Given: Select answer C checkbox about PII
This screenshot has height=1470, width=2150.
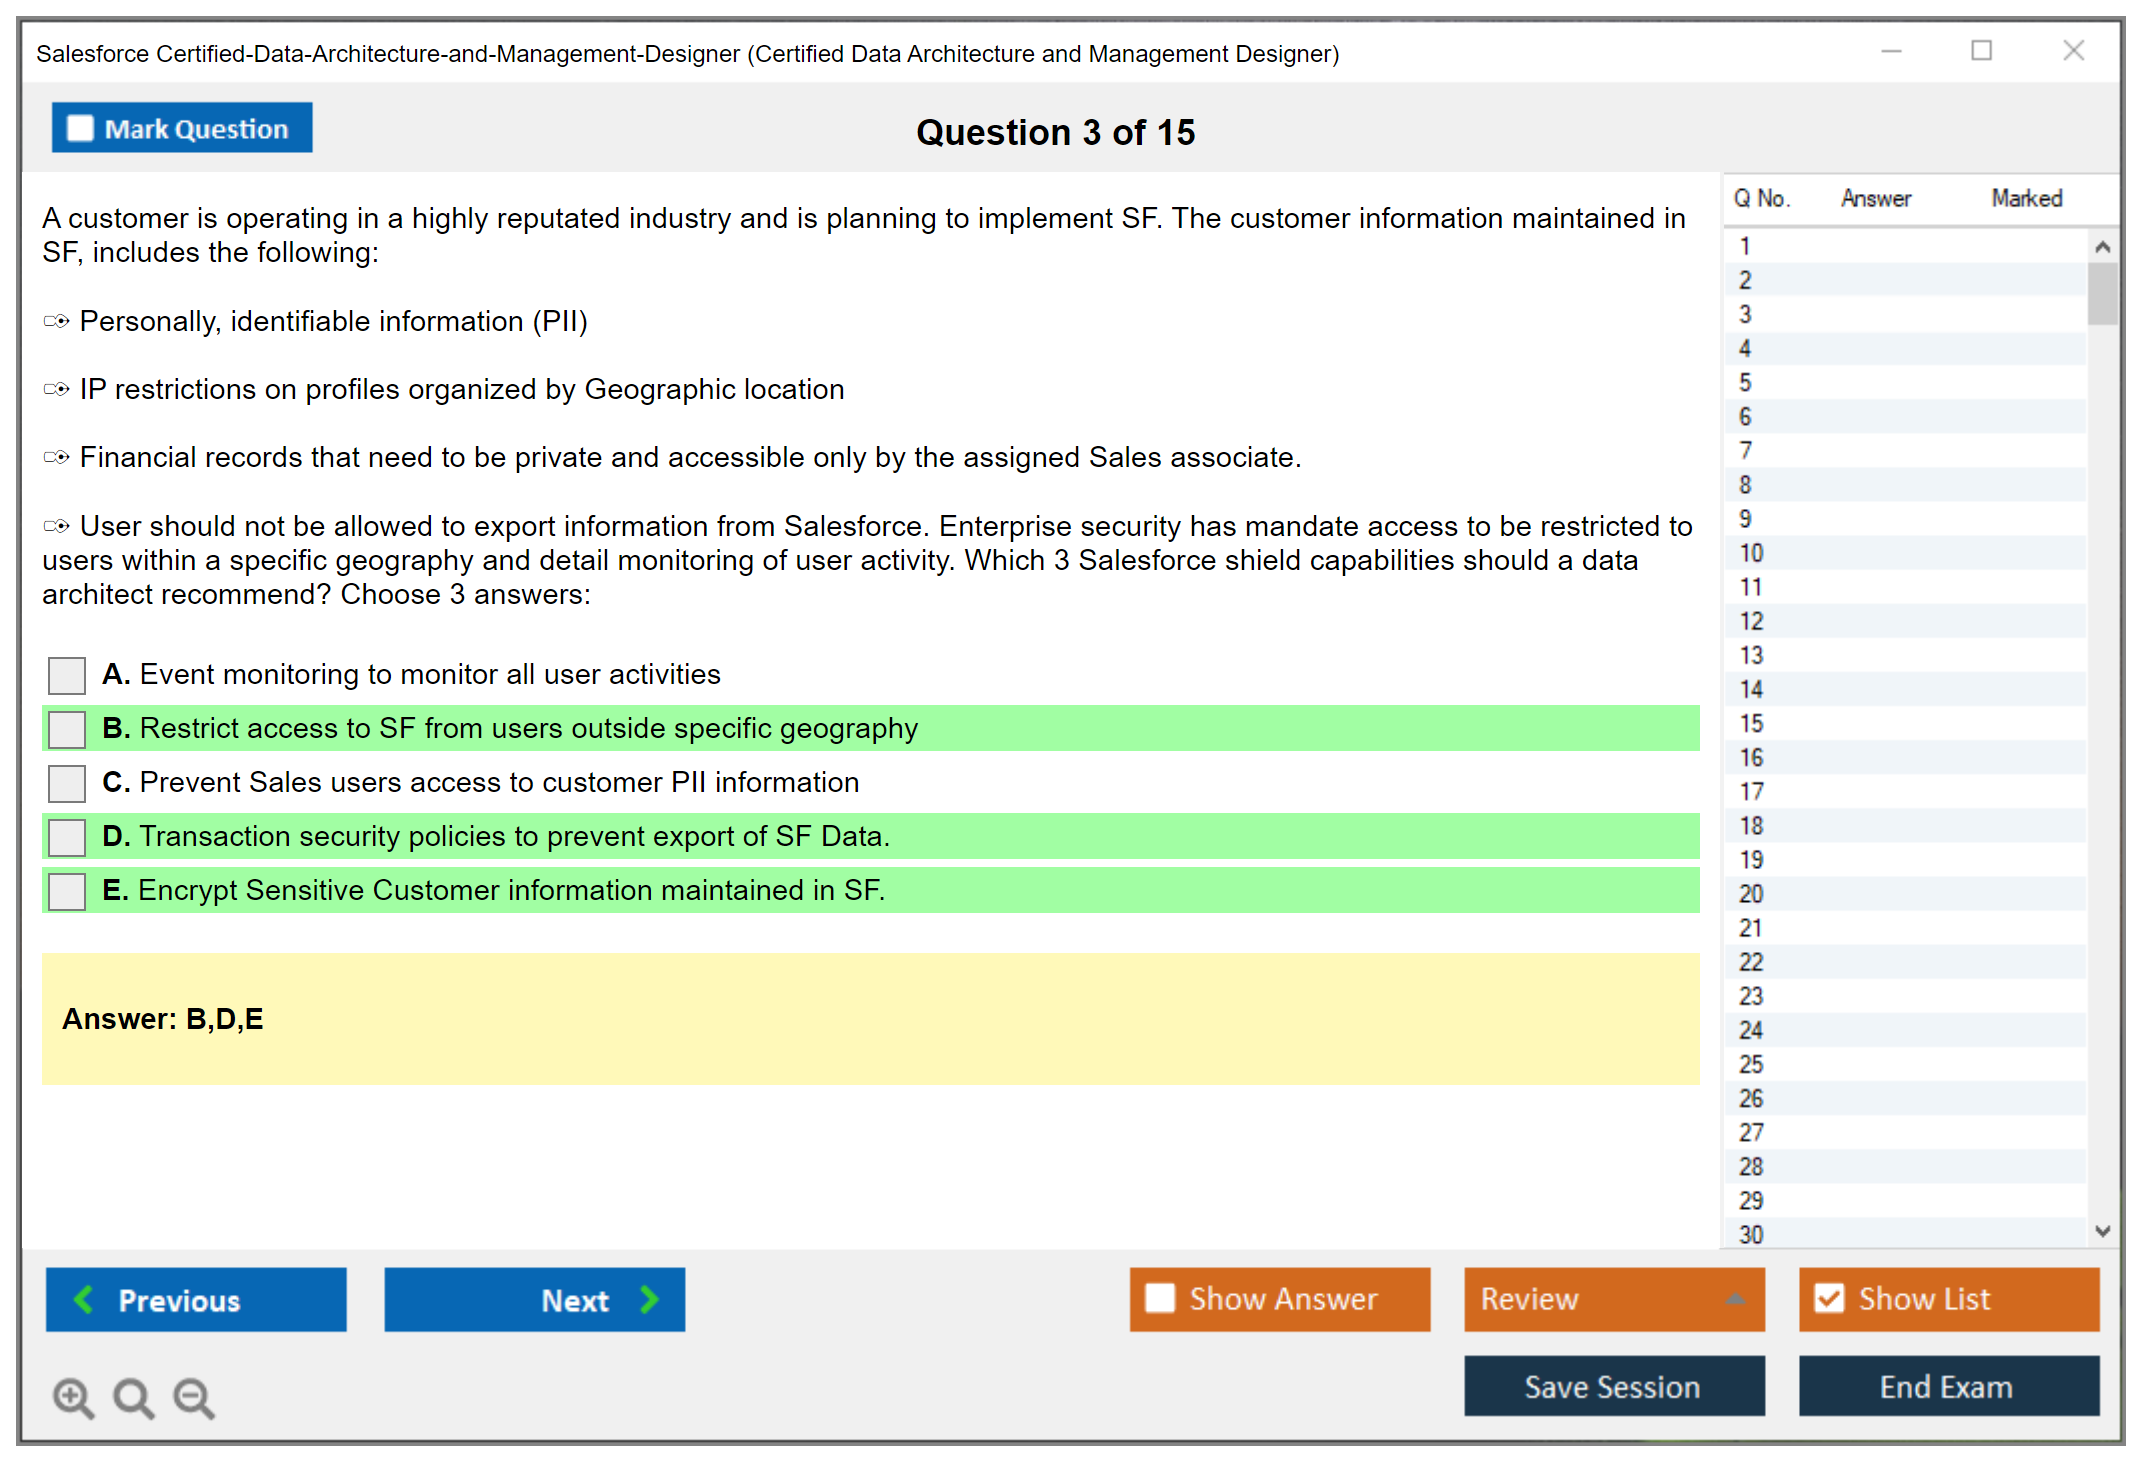Looking at the screenshot, I should click(x=67, y=783).
